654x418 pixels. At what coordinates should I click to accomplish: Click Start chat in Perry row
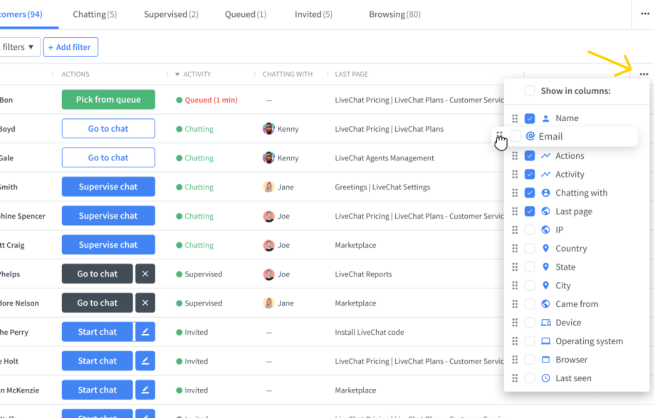coord(97,332)
